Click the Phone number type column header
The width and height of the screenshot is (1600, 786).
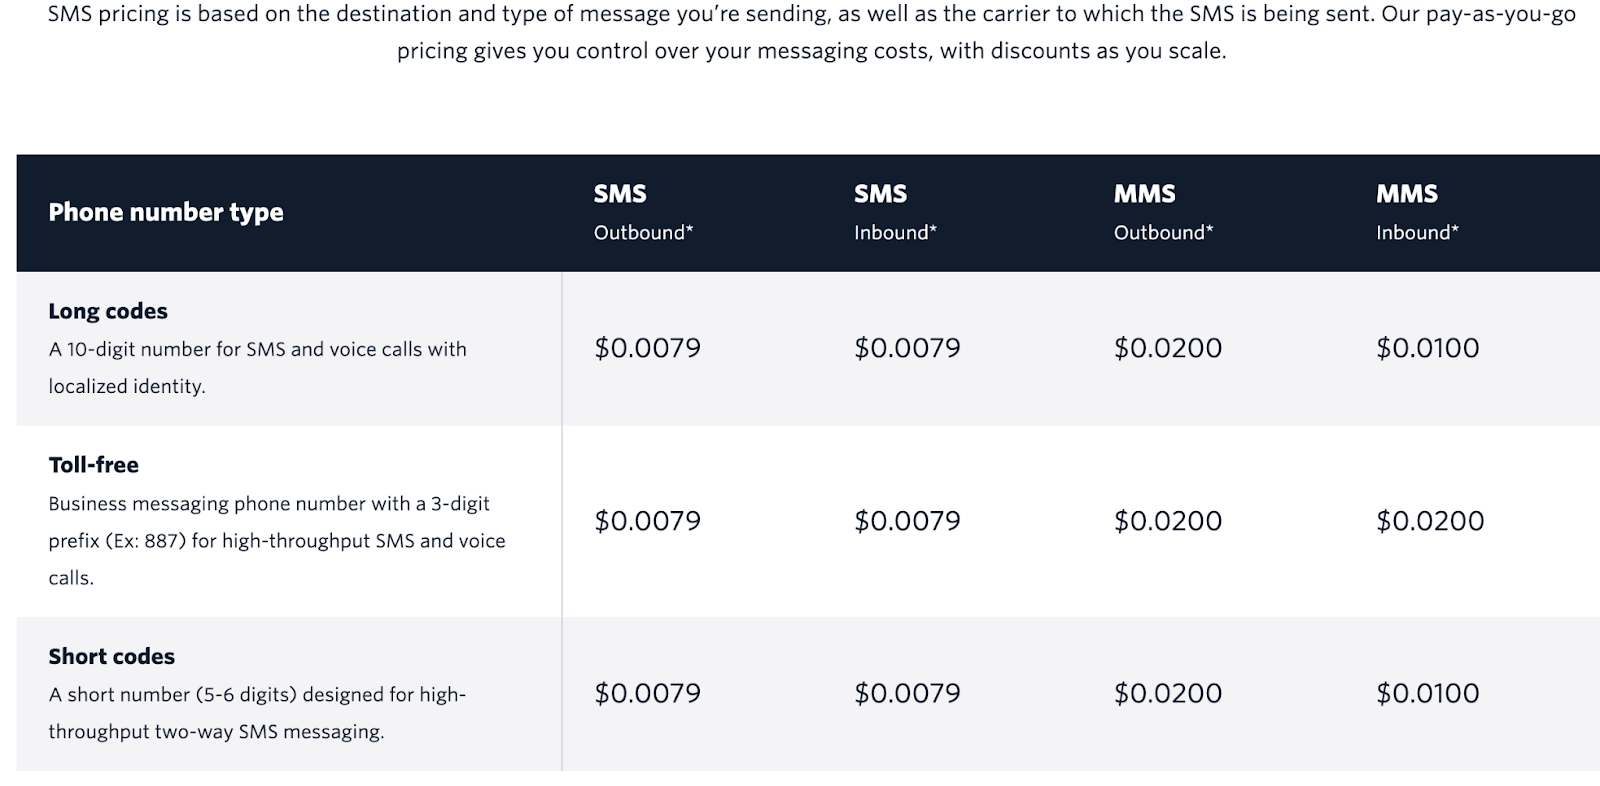click(x=166, y=212)
